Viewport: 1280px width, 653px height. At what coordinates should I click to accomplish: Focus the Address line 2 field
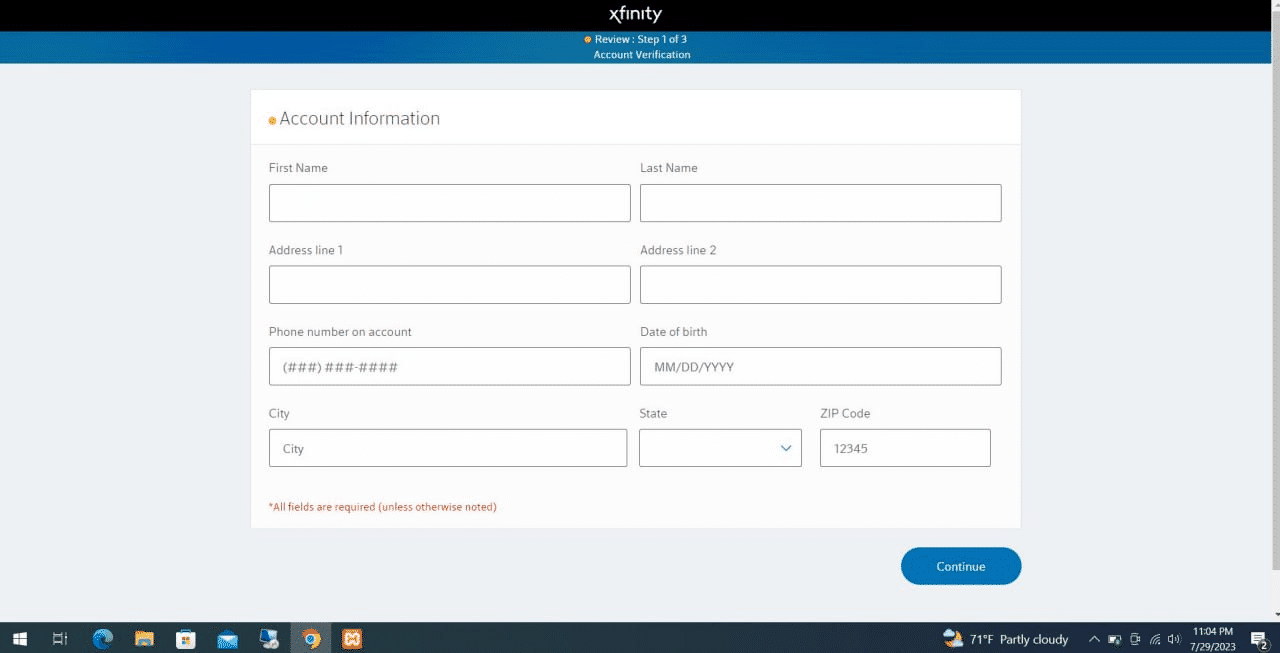[821, 285]
